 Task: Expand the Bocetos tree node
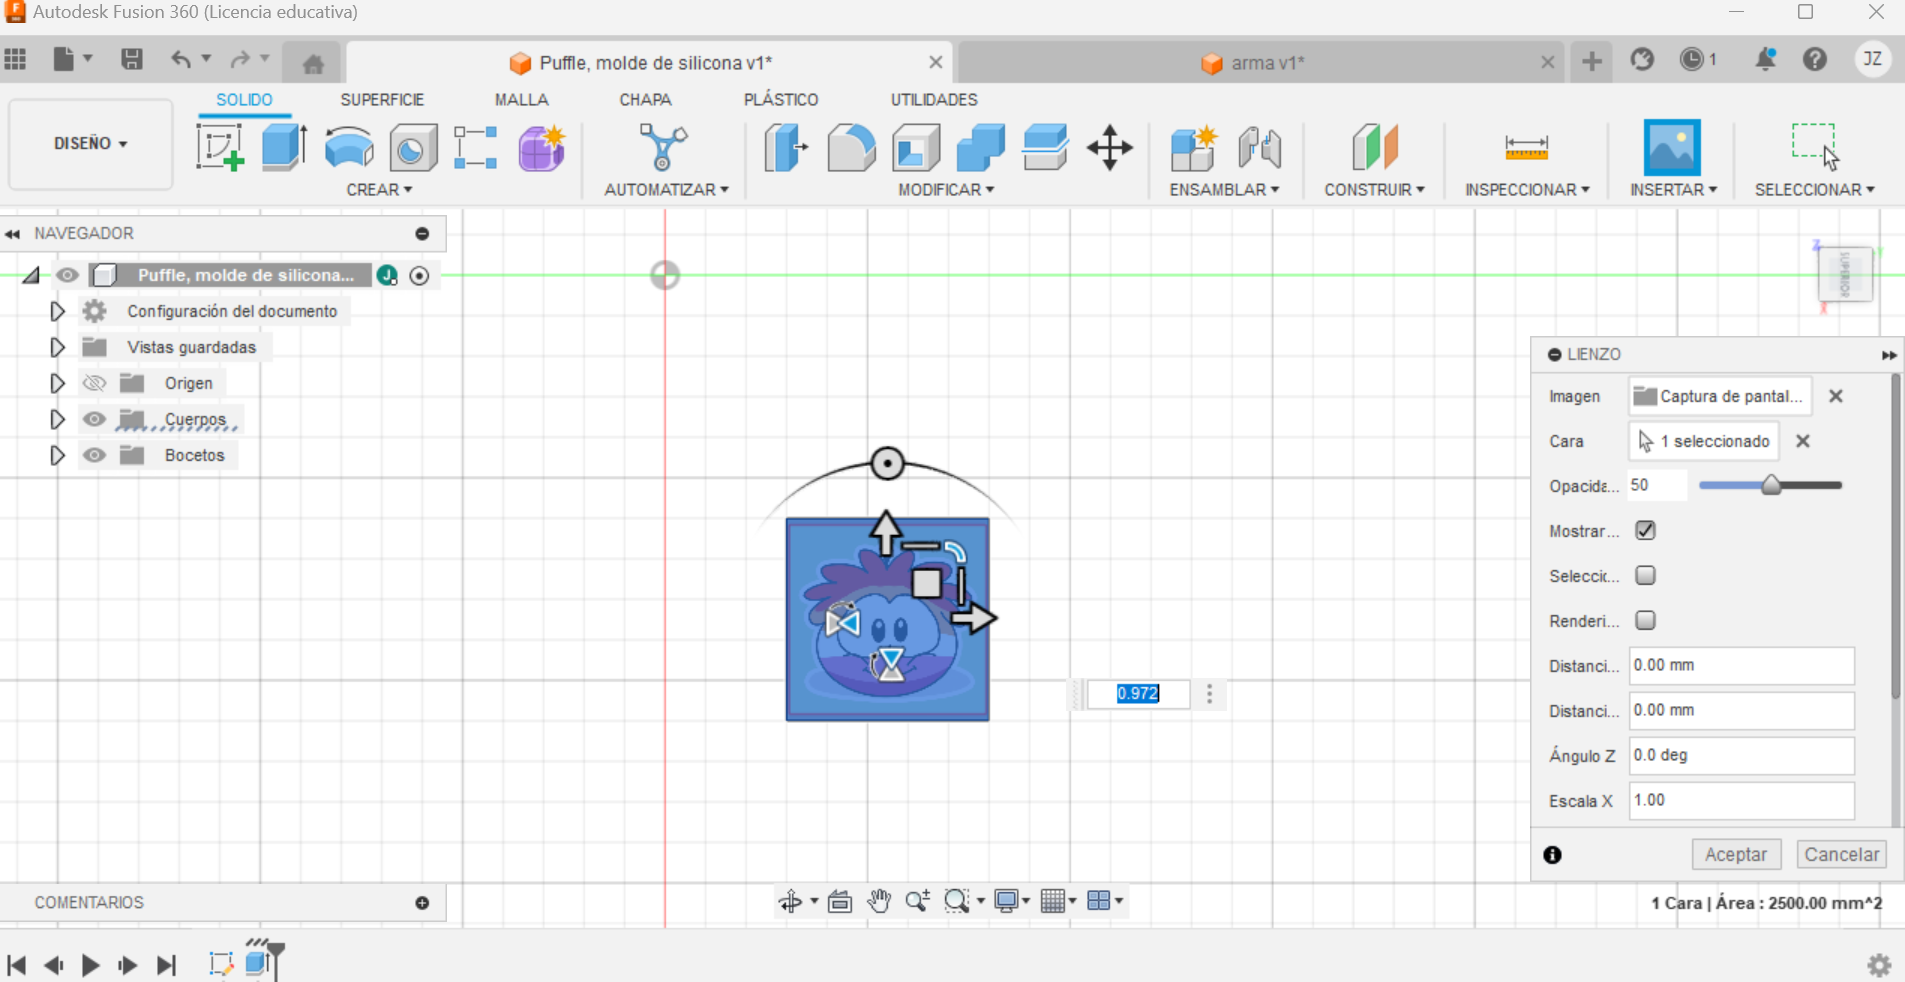tap(57, 455)
